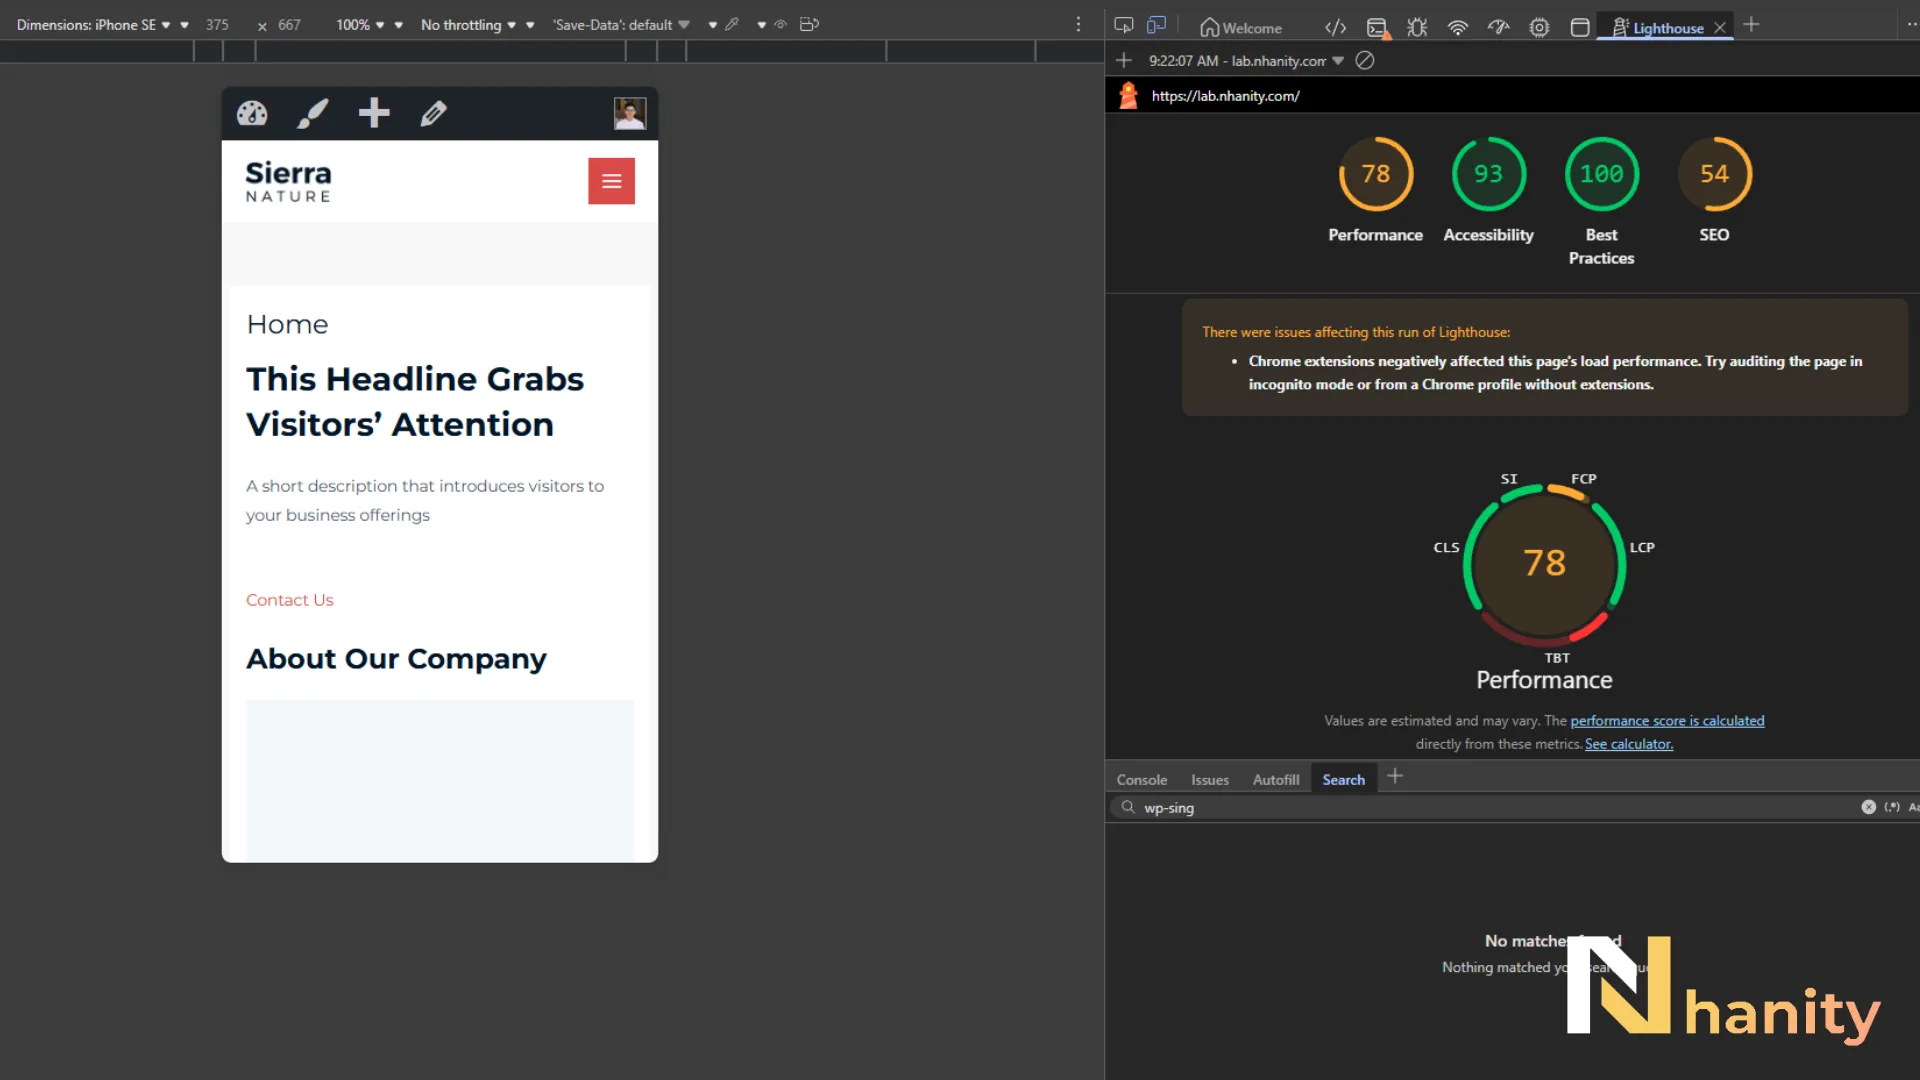
Task: Click the 375 width input field
Action: coord(218,24)
